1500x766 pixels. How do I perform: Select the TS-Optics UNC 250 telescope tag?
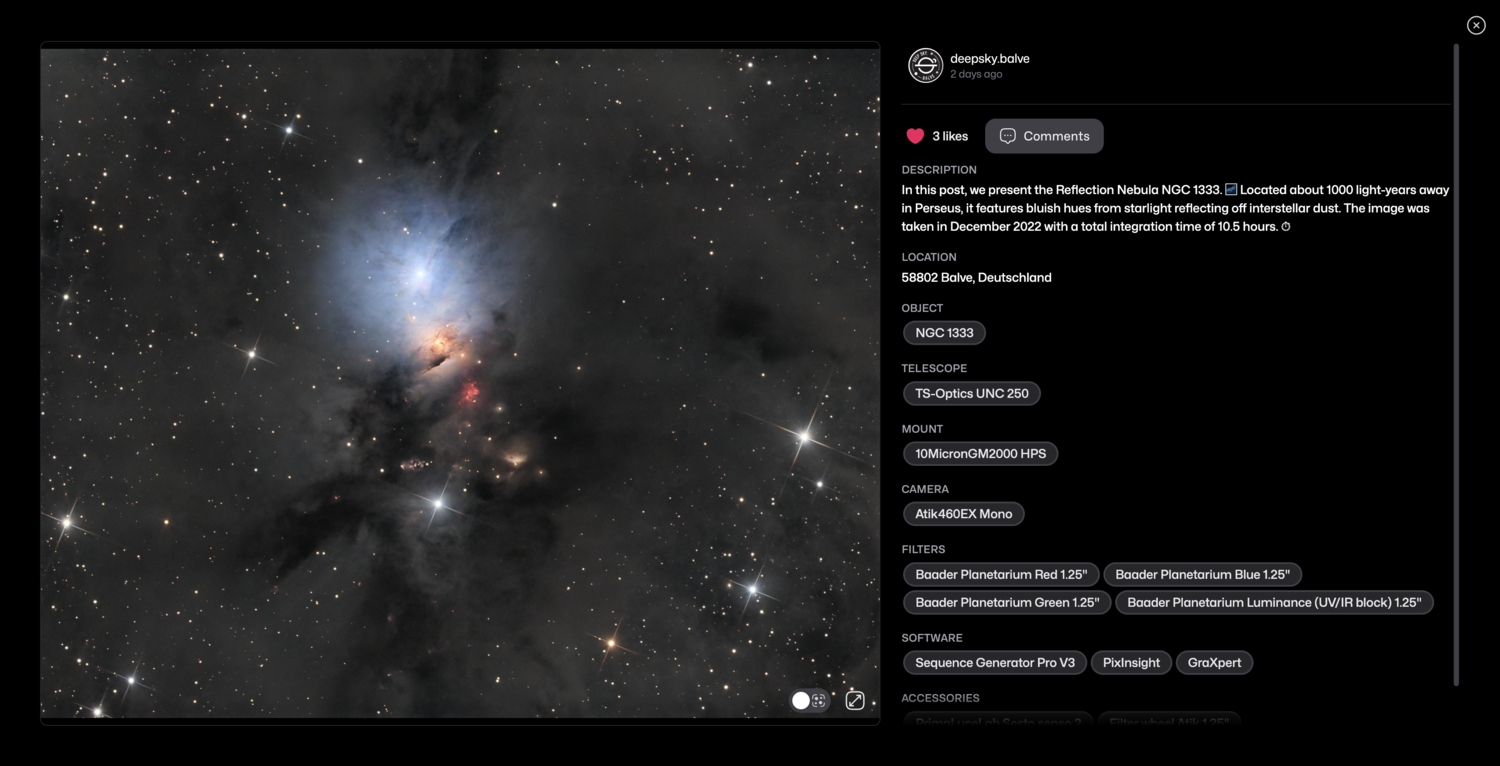click(x=971, y=393)
